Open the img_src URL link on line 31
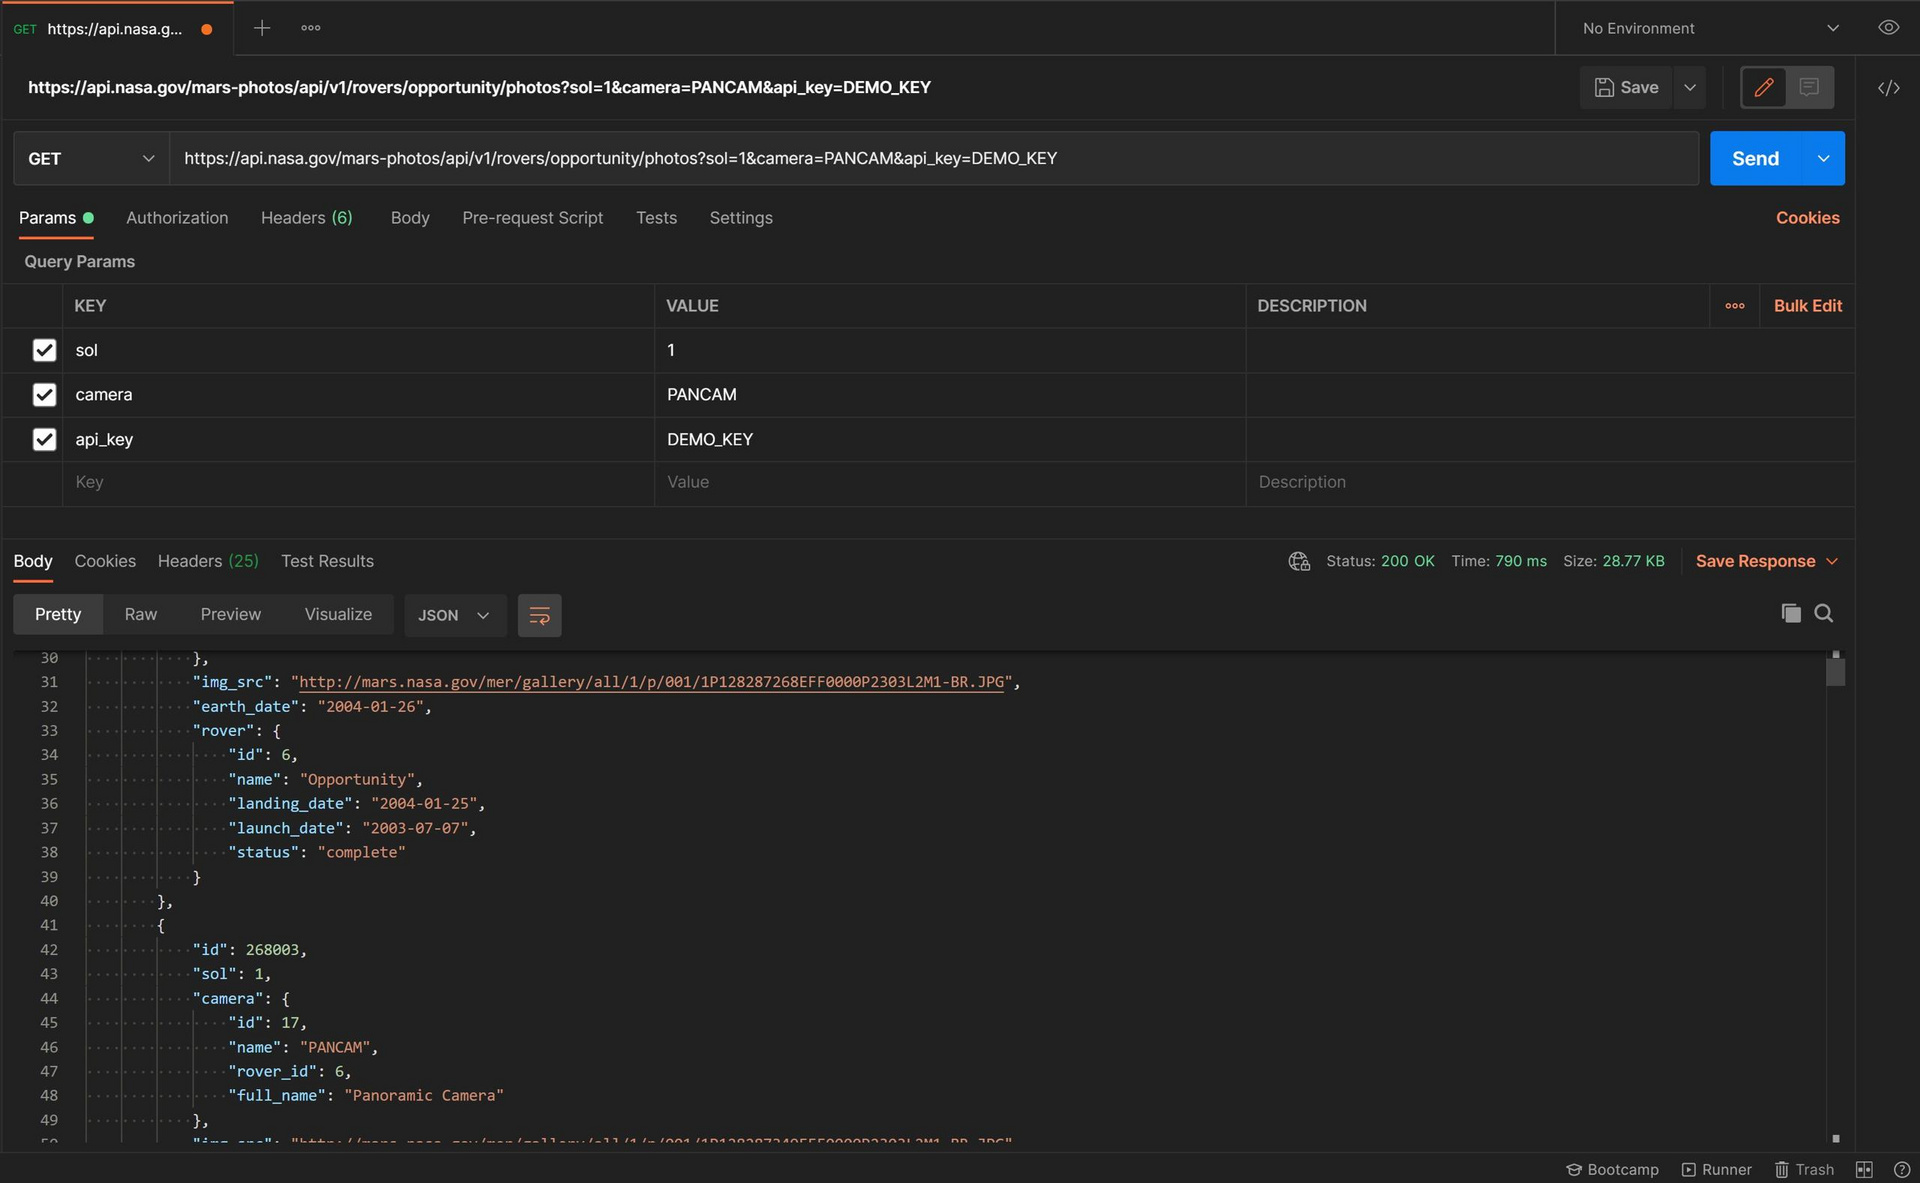This screenshot has height=1183, width=1920. click(x=651, y=682)
